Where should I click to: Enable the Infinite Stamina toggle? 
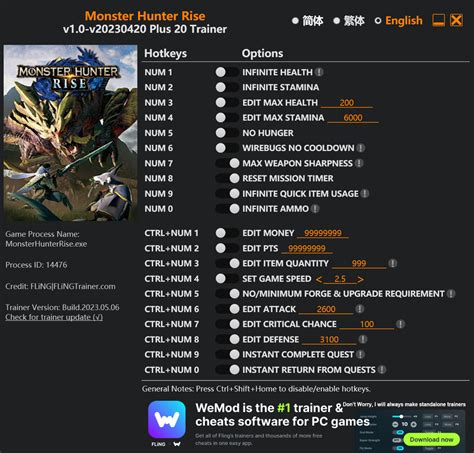[x=227, y=87]
